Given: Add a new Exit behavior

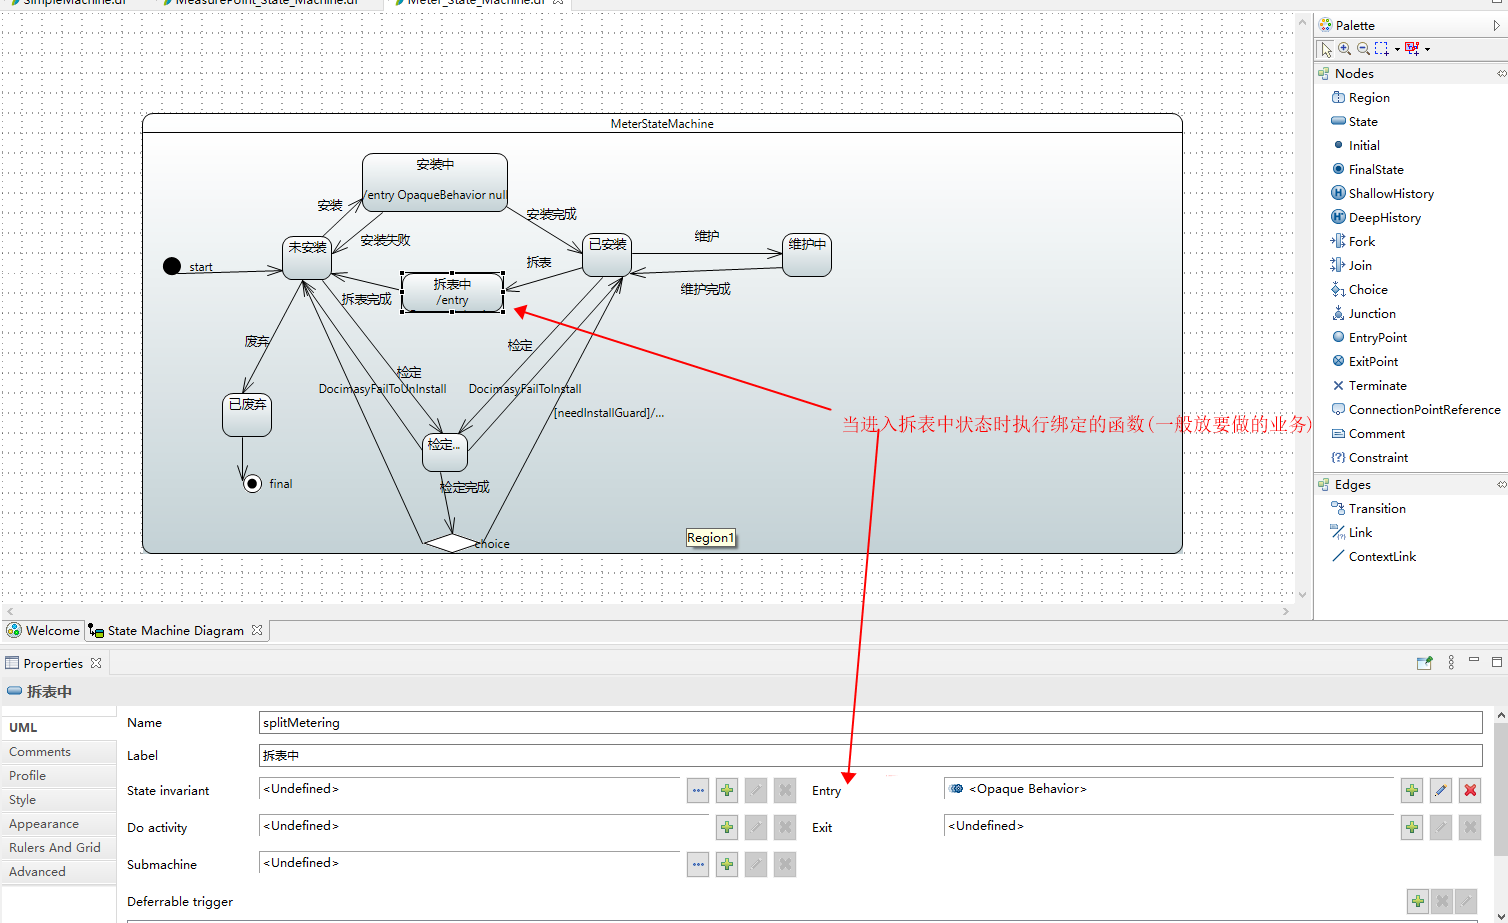Looking at the screenshot, I should (x=1412, y=827).
